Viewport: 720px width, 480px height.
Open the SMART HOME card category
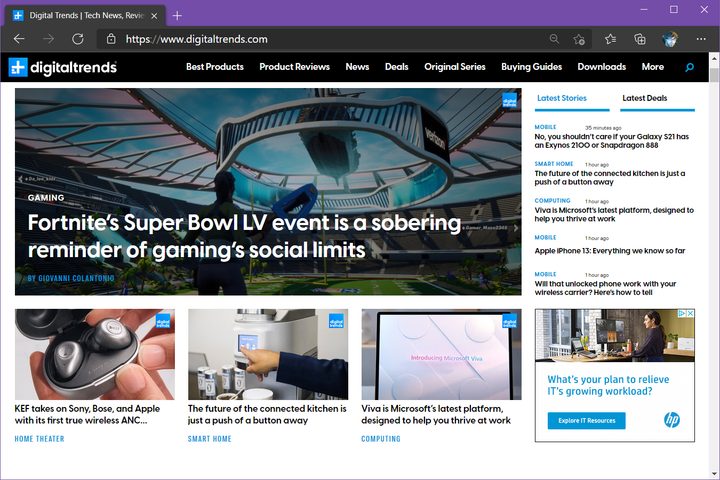[210, 439]
